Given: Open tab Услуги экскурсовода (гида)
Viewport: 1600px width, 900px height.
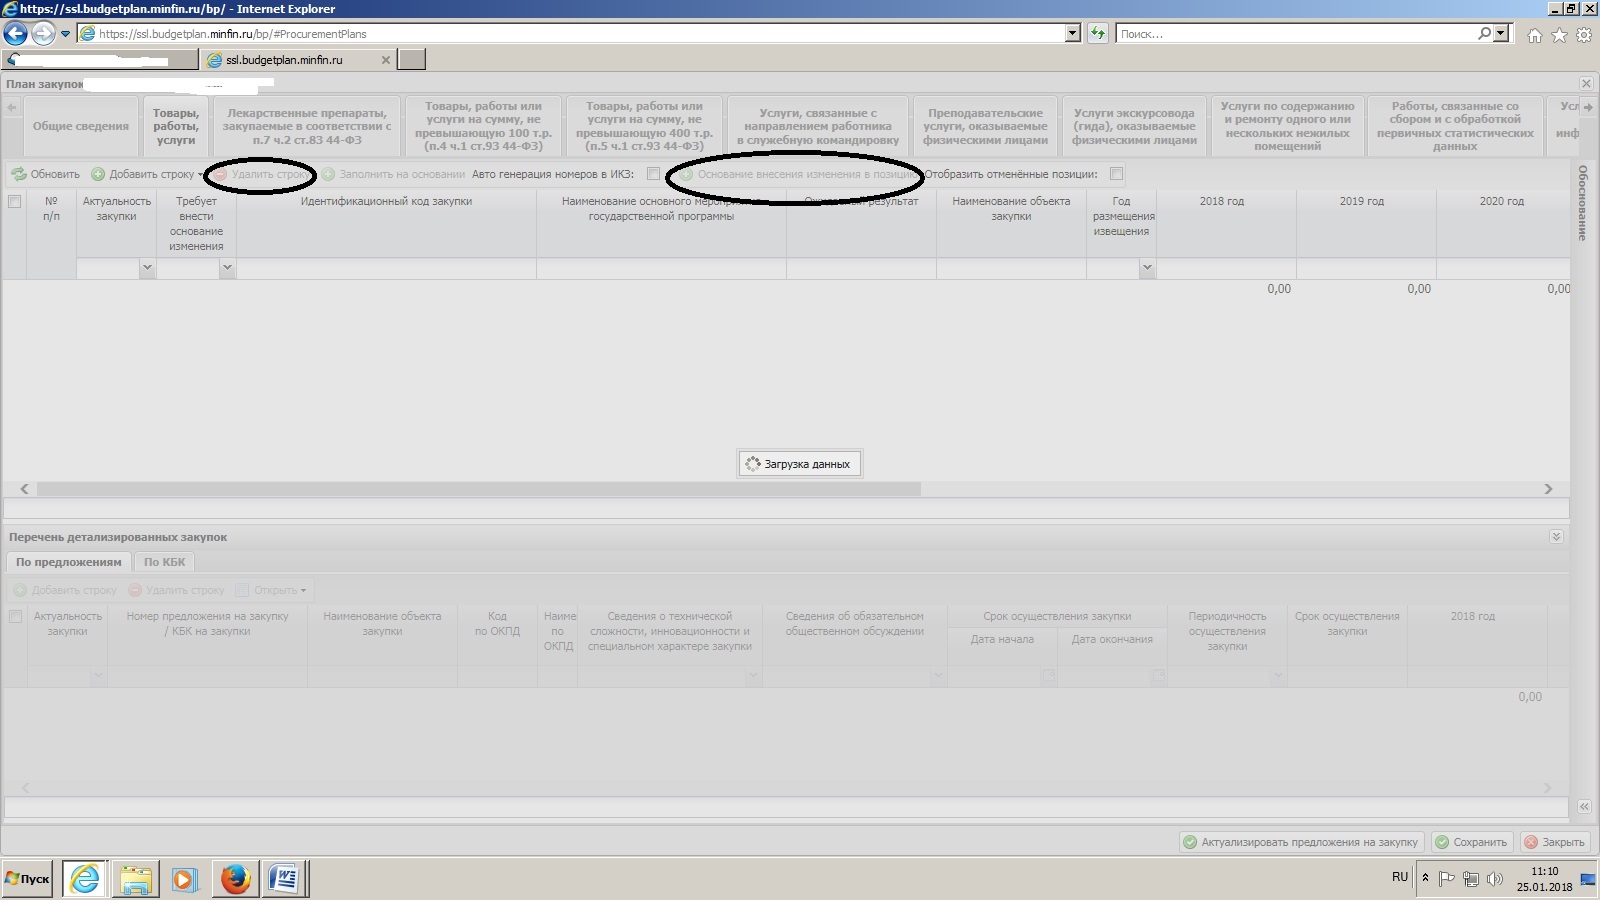Looking at the screenshot, I should click(1134, 127).
